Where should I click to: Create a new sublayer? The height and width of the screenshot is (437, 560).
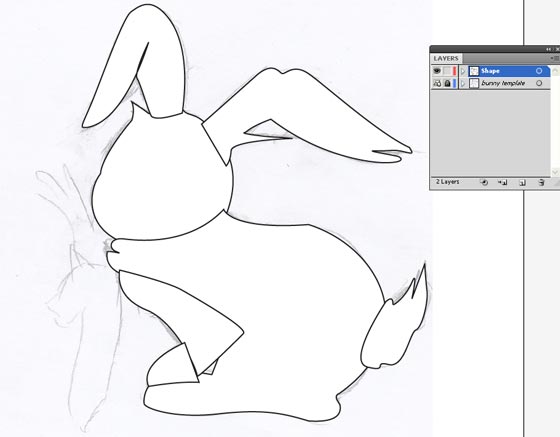click(502, 182)
